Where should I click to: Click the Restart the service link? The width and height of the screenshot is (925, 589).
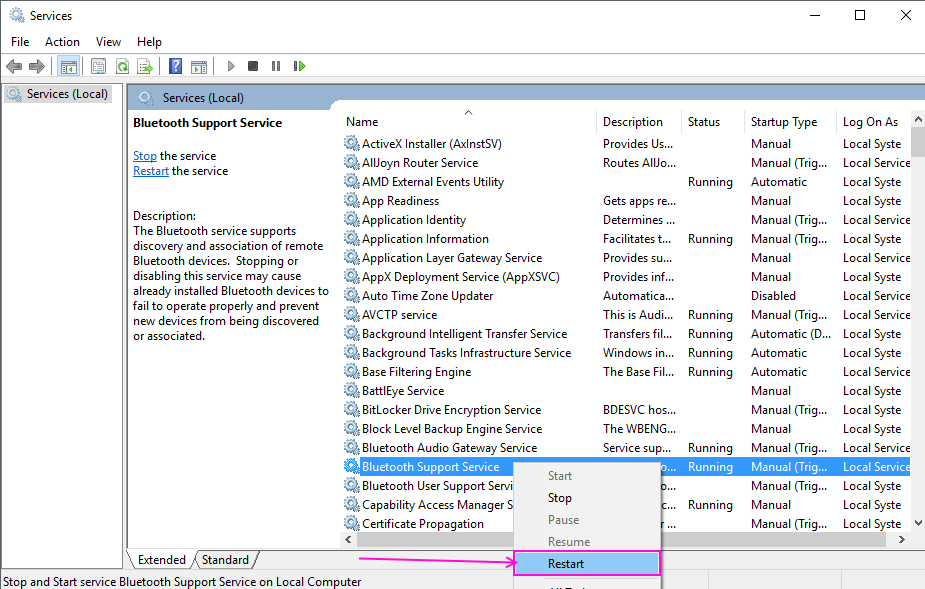151,171
